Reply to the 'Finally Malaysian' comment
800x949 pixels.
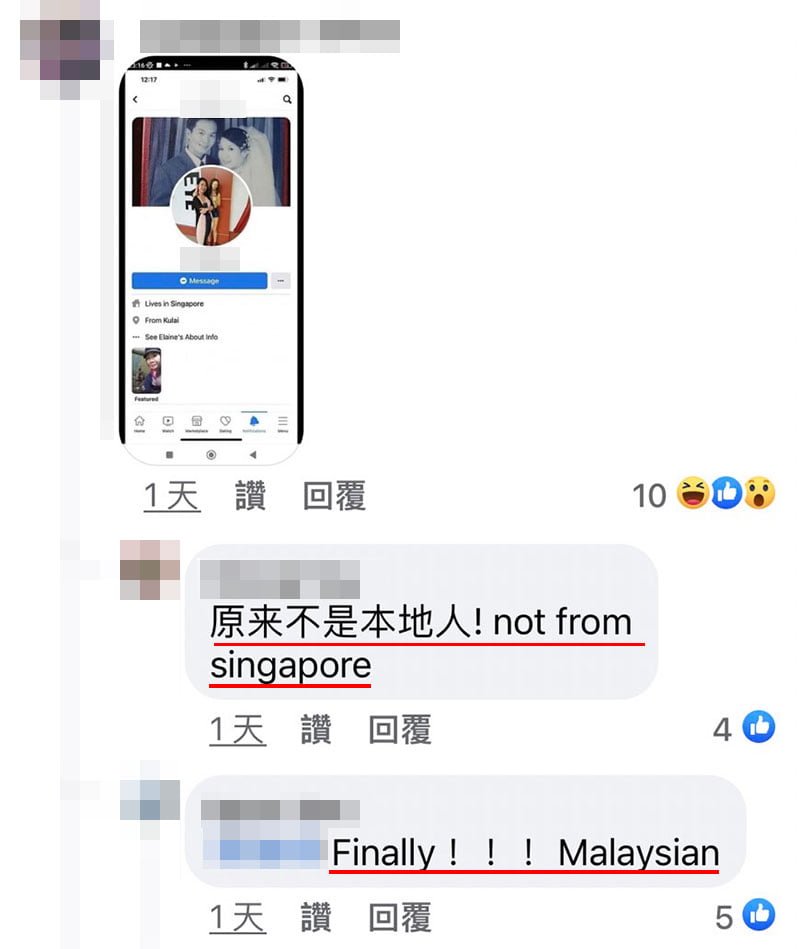[x=399, y=918]
